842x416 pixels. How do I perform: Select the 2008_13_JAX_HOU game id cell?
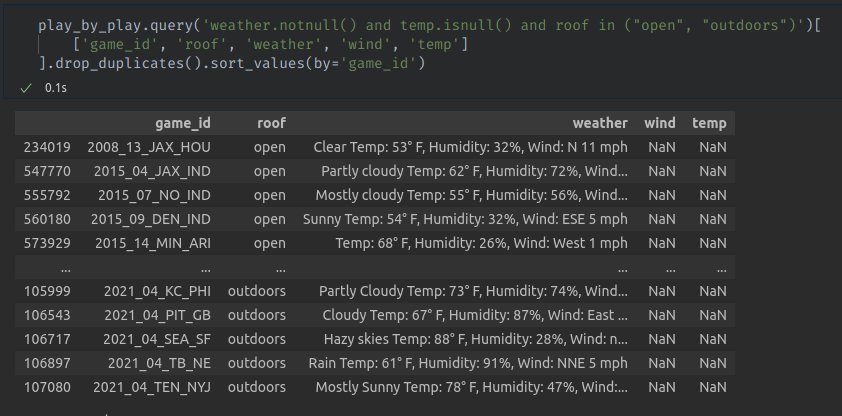[149, 147]
